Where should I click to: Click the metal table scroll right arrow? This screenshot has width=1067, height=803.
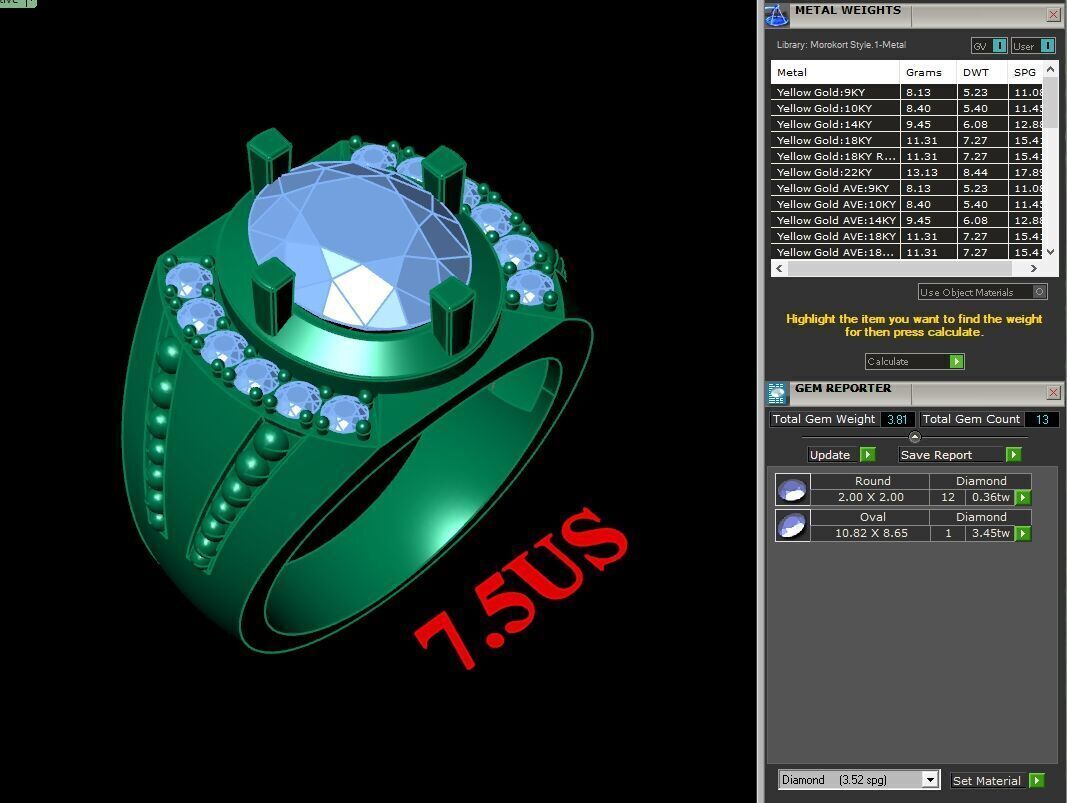pyautogui.click(x=1034, y=268)
